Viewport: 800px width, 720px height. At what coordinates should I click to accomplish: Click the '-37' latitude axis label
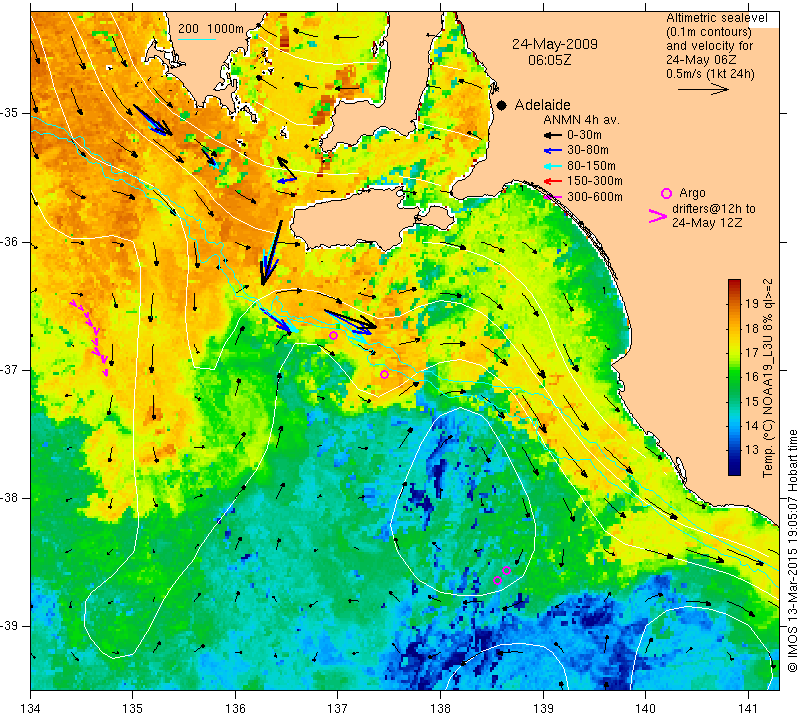9,369
